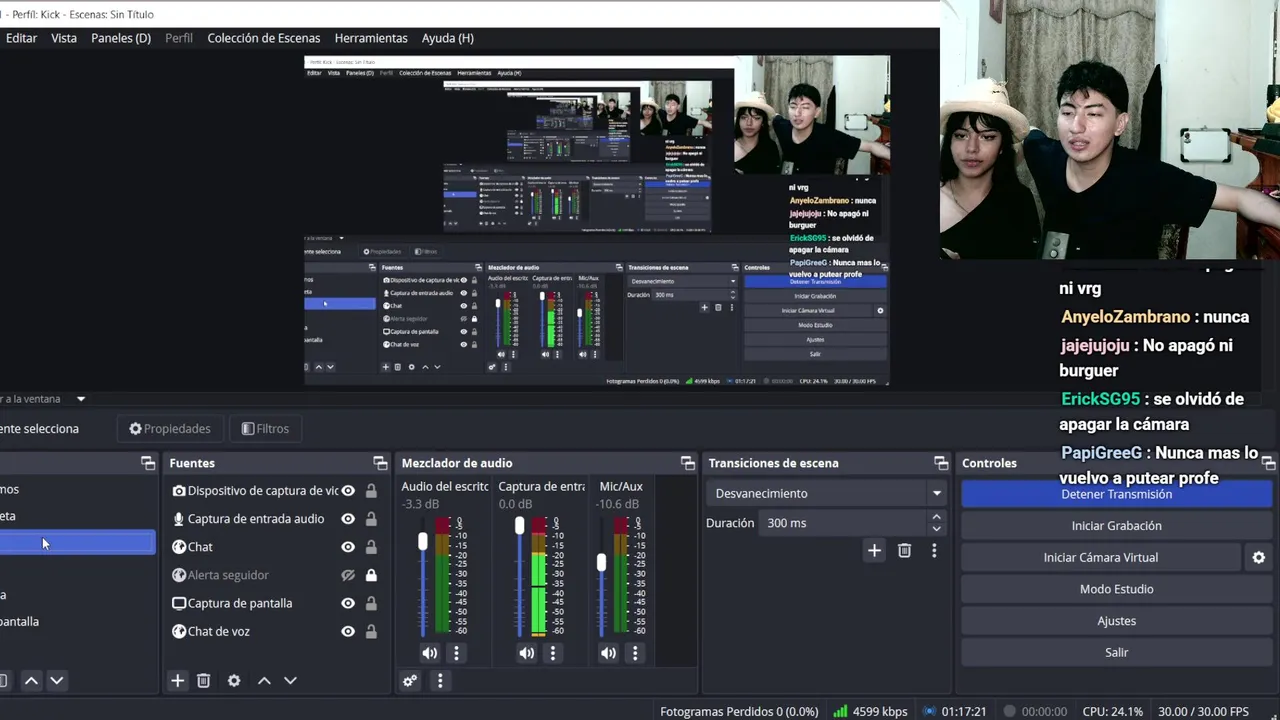Move scene up in scenes list

point(31,680)
